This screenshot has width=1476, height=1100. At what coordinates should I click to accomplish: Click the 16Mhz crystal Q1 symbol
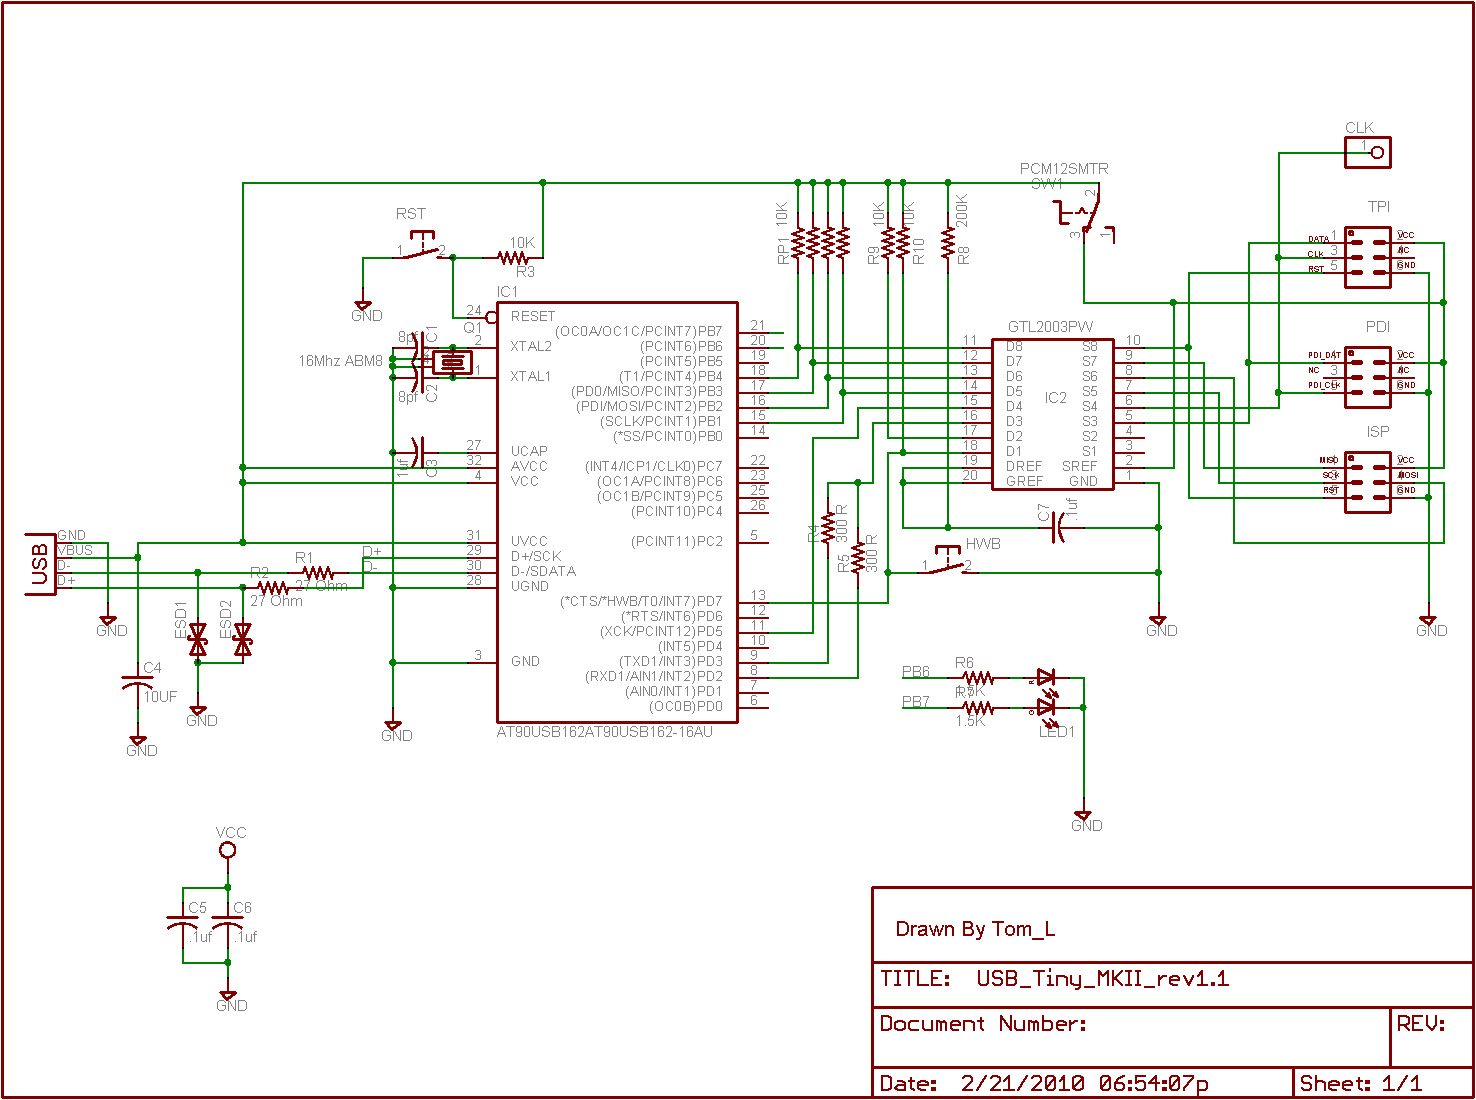[452, 362]
